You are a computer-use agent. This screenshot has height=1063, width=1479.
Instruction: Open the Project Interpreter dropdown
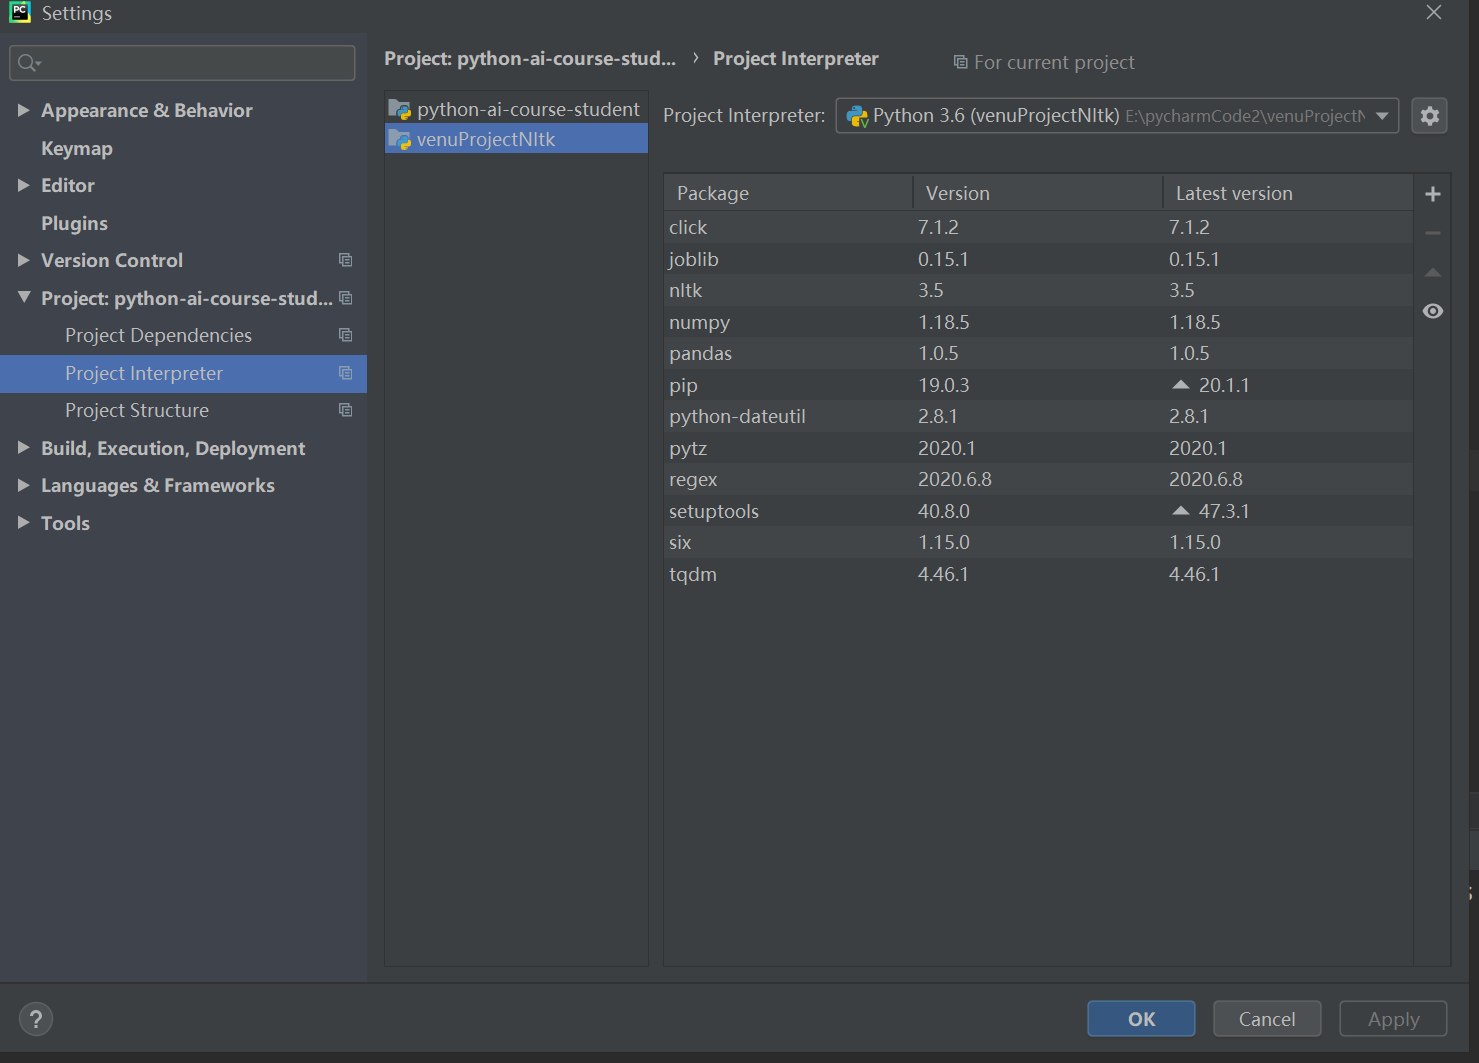click(x=1117, y=116)
